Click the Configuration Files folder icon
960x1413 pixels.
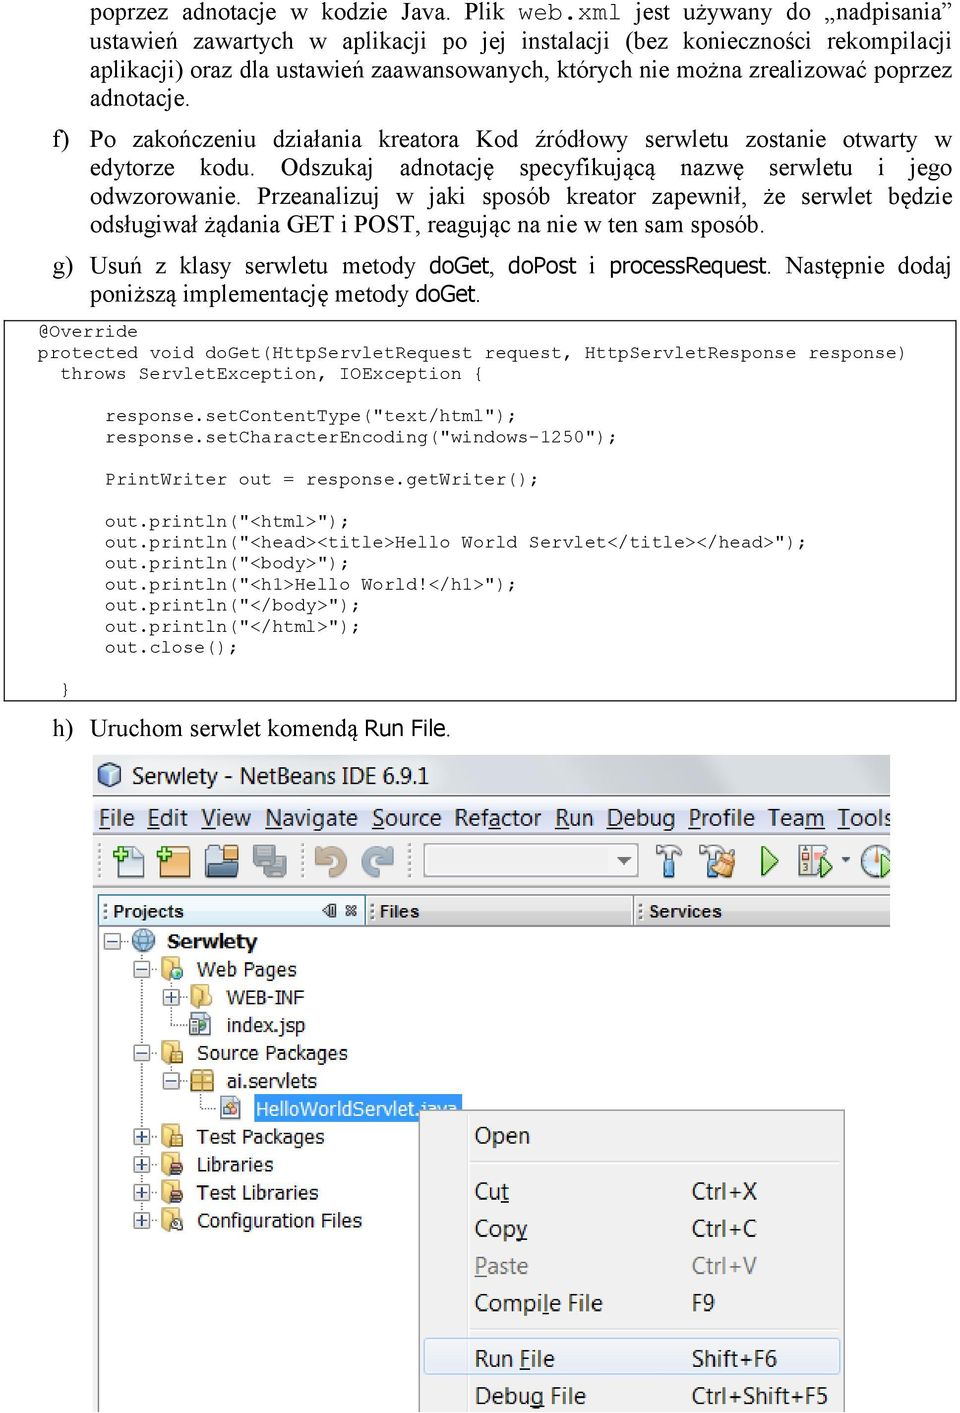tap(173, 1220)
